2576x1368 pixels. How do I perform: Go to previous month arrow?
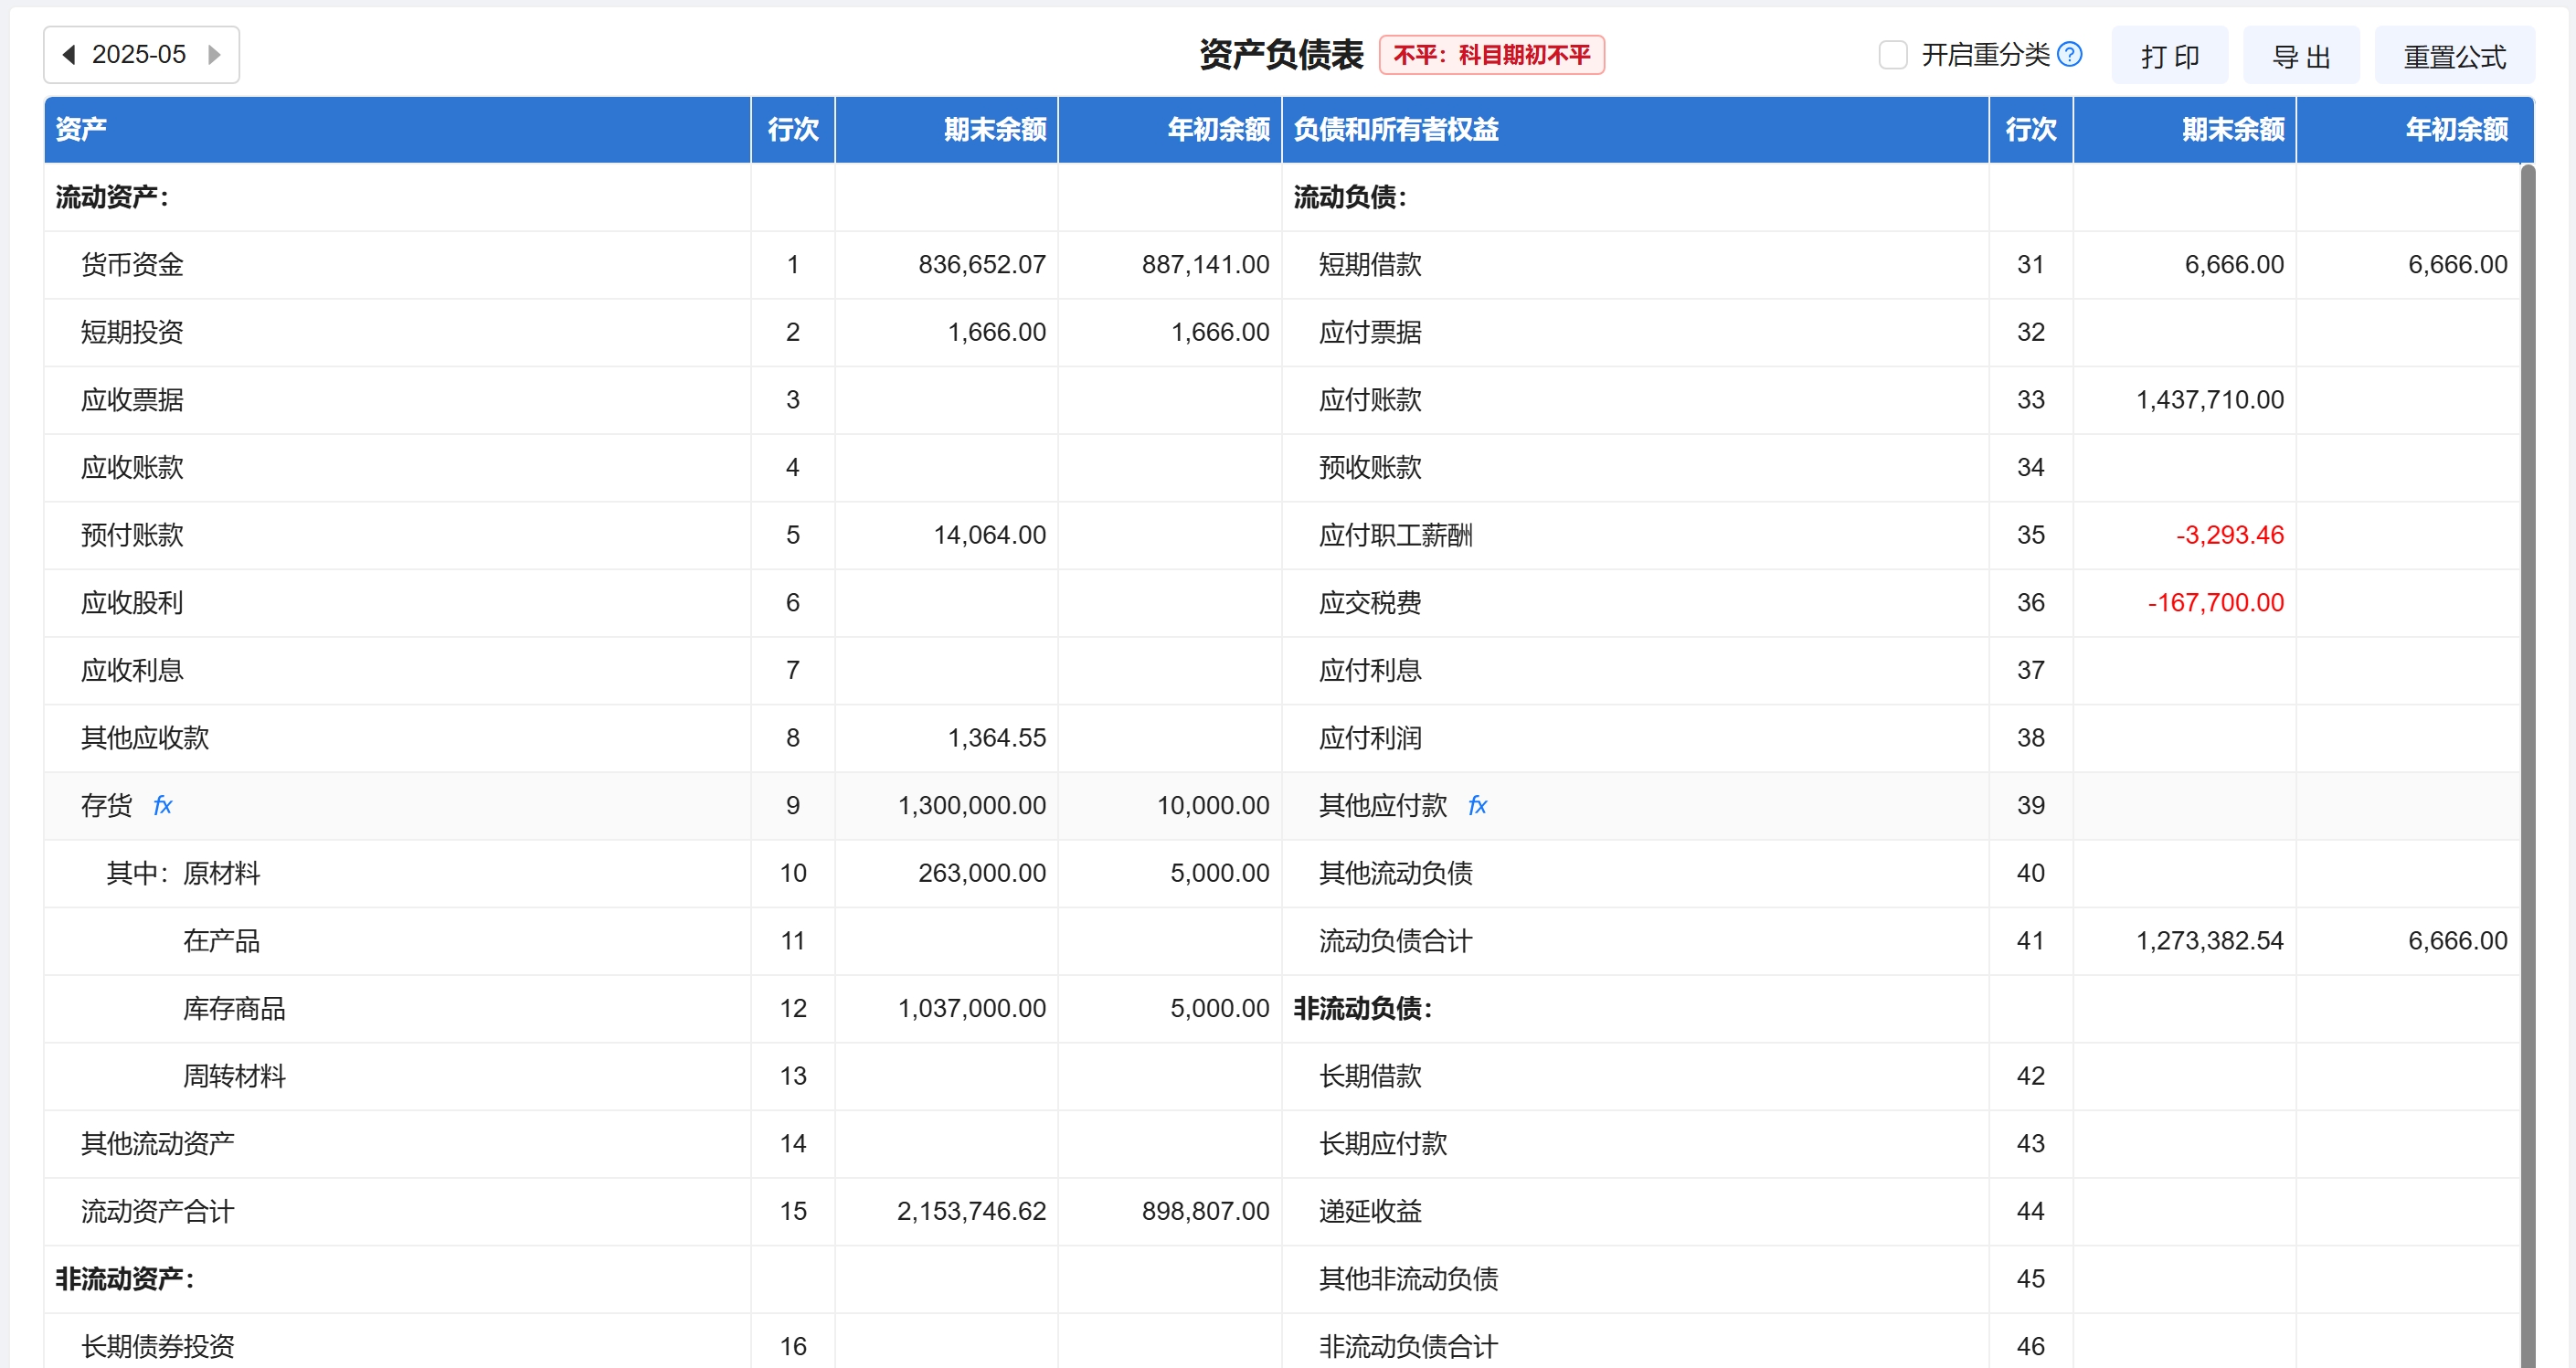pos(69,54)
